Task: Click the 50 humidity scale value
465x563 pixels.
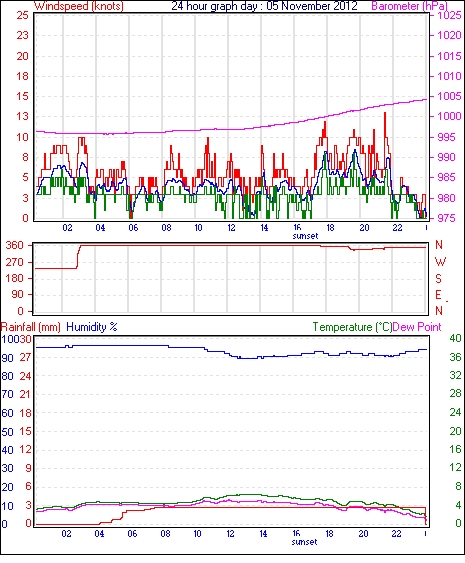Action: tap(8, 432)
